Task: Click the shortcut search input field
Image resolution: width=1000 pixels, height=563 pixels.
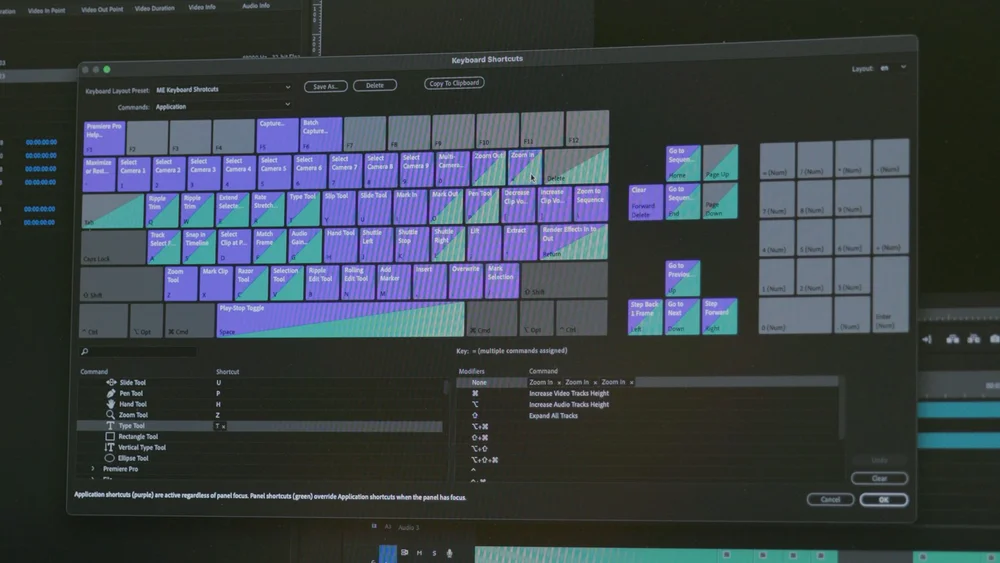Action: coord(143,351)
